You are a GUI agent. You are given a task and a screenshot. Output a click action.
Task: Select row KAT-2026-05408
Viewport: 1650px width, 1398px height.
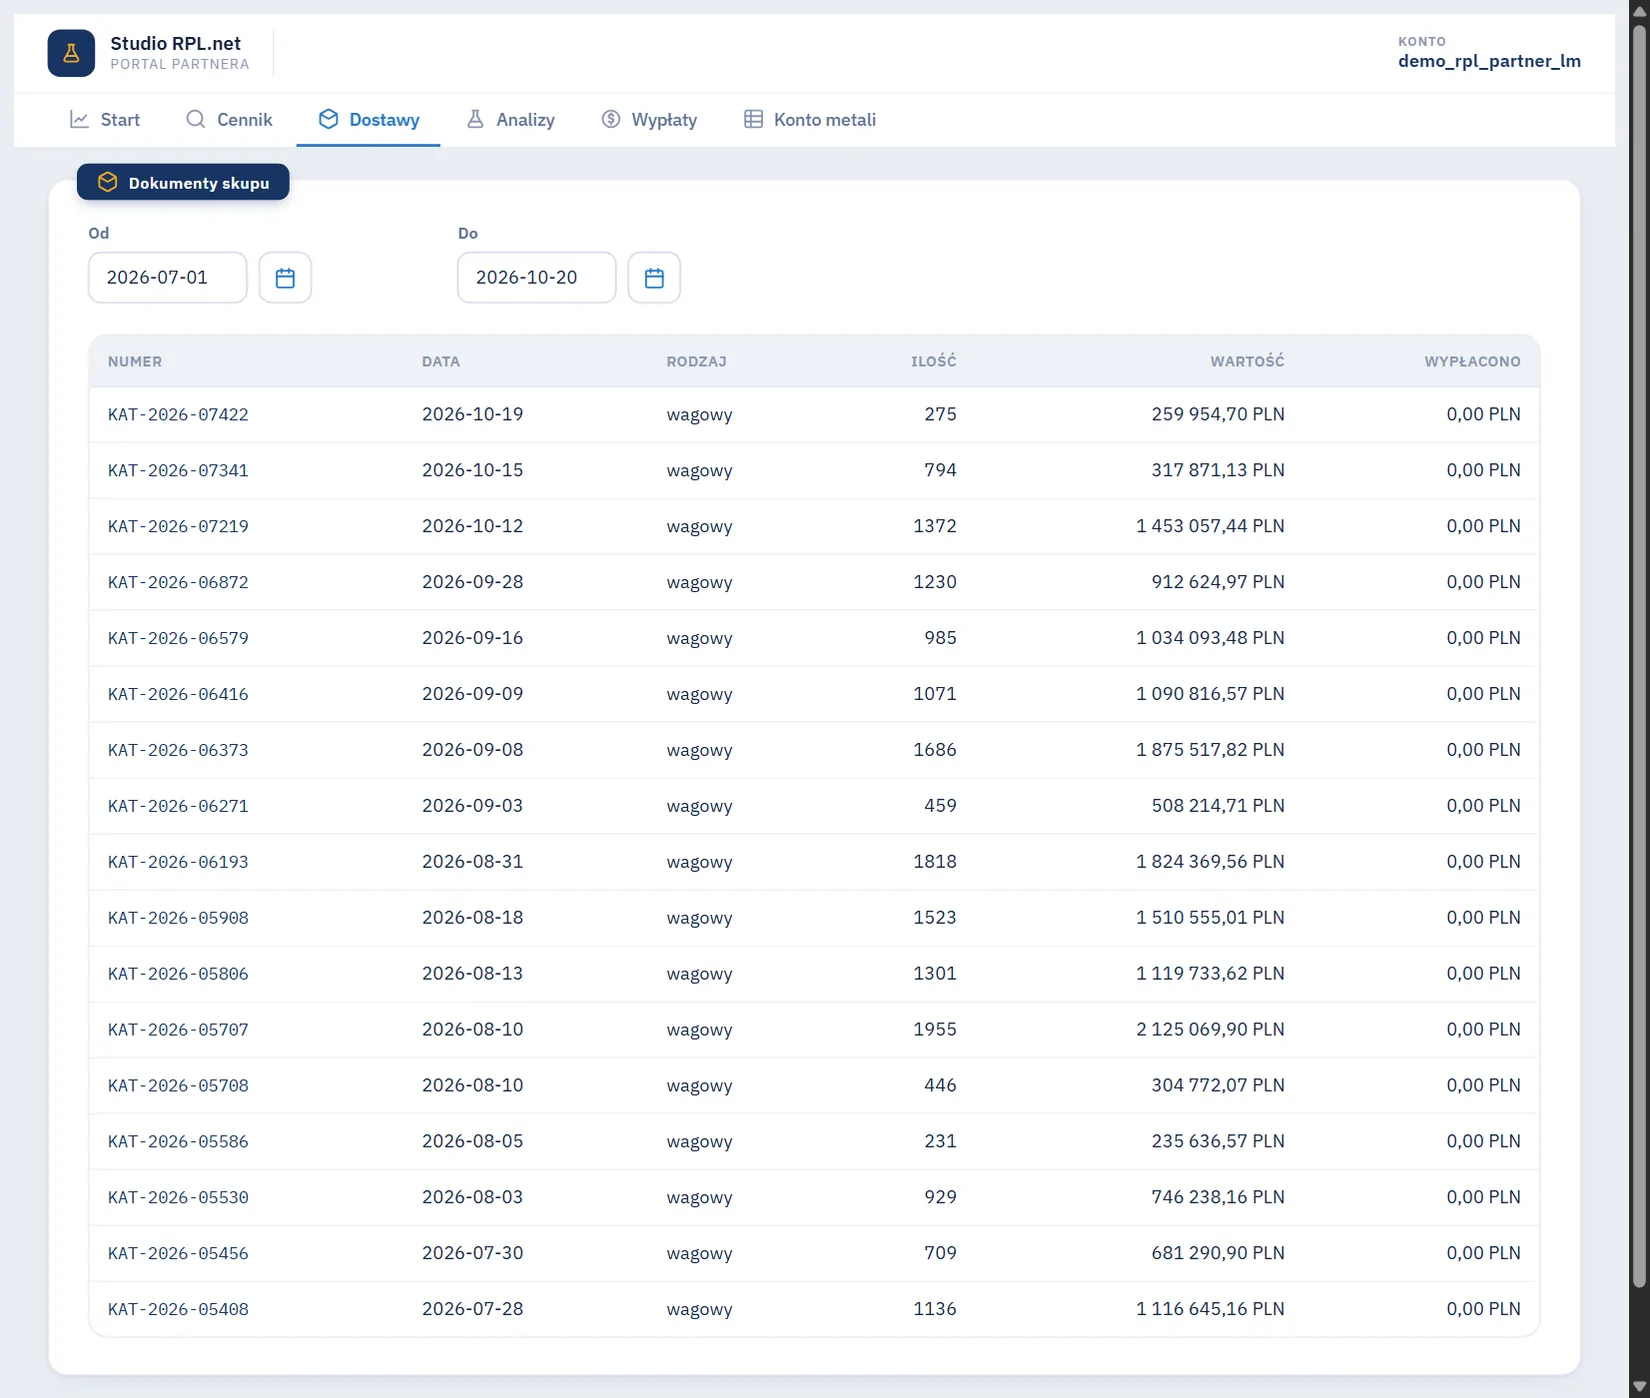(x=814, y=1309)
